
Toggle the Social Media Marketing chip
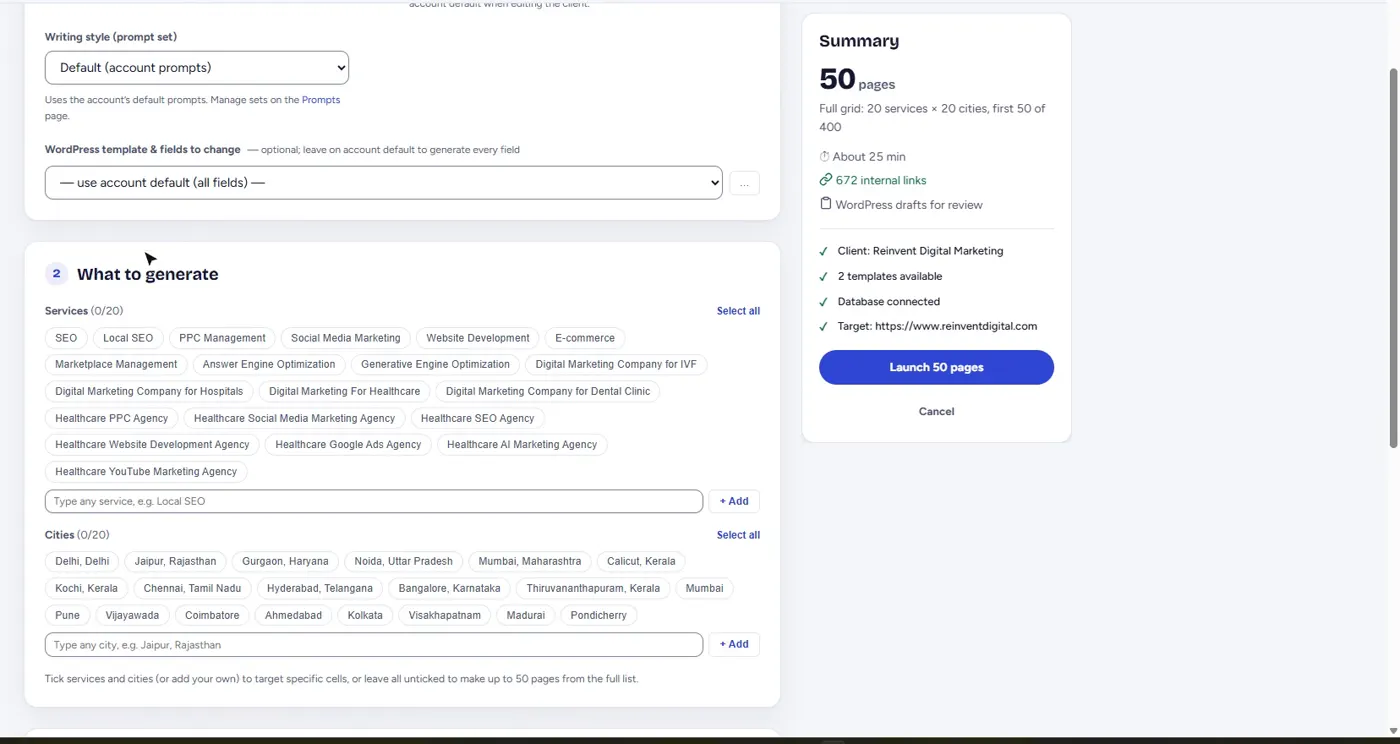pos(346,338)
